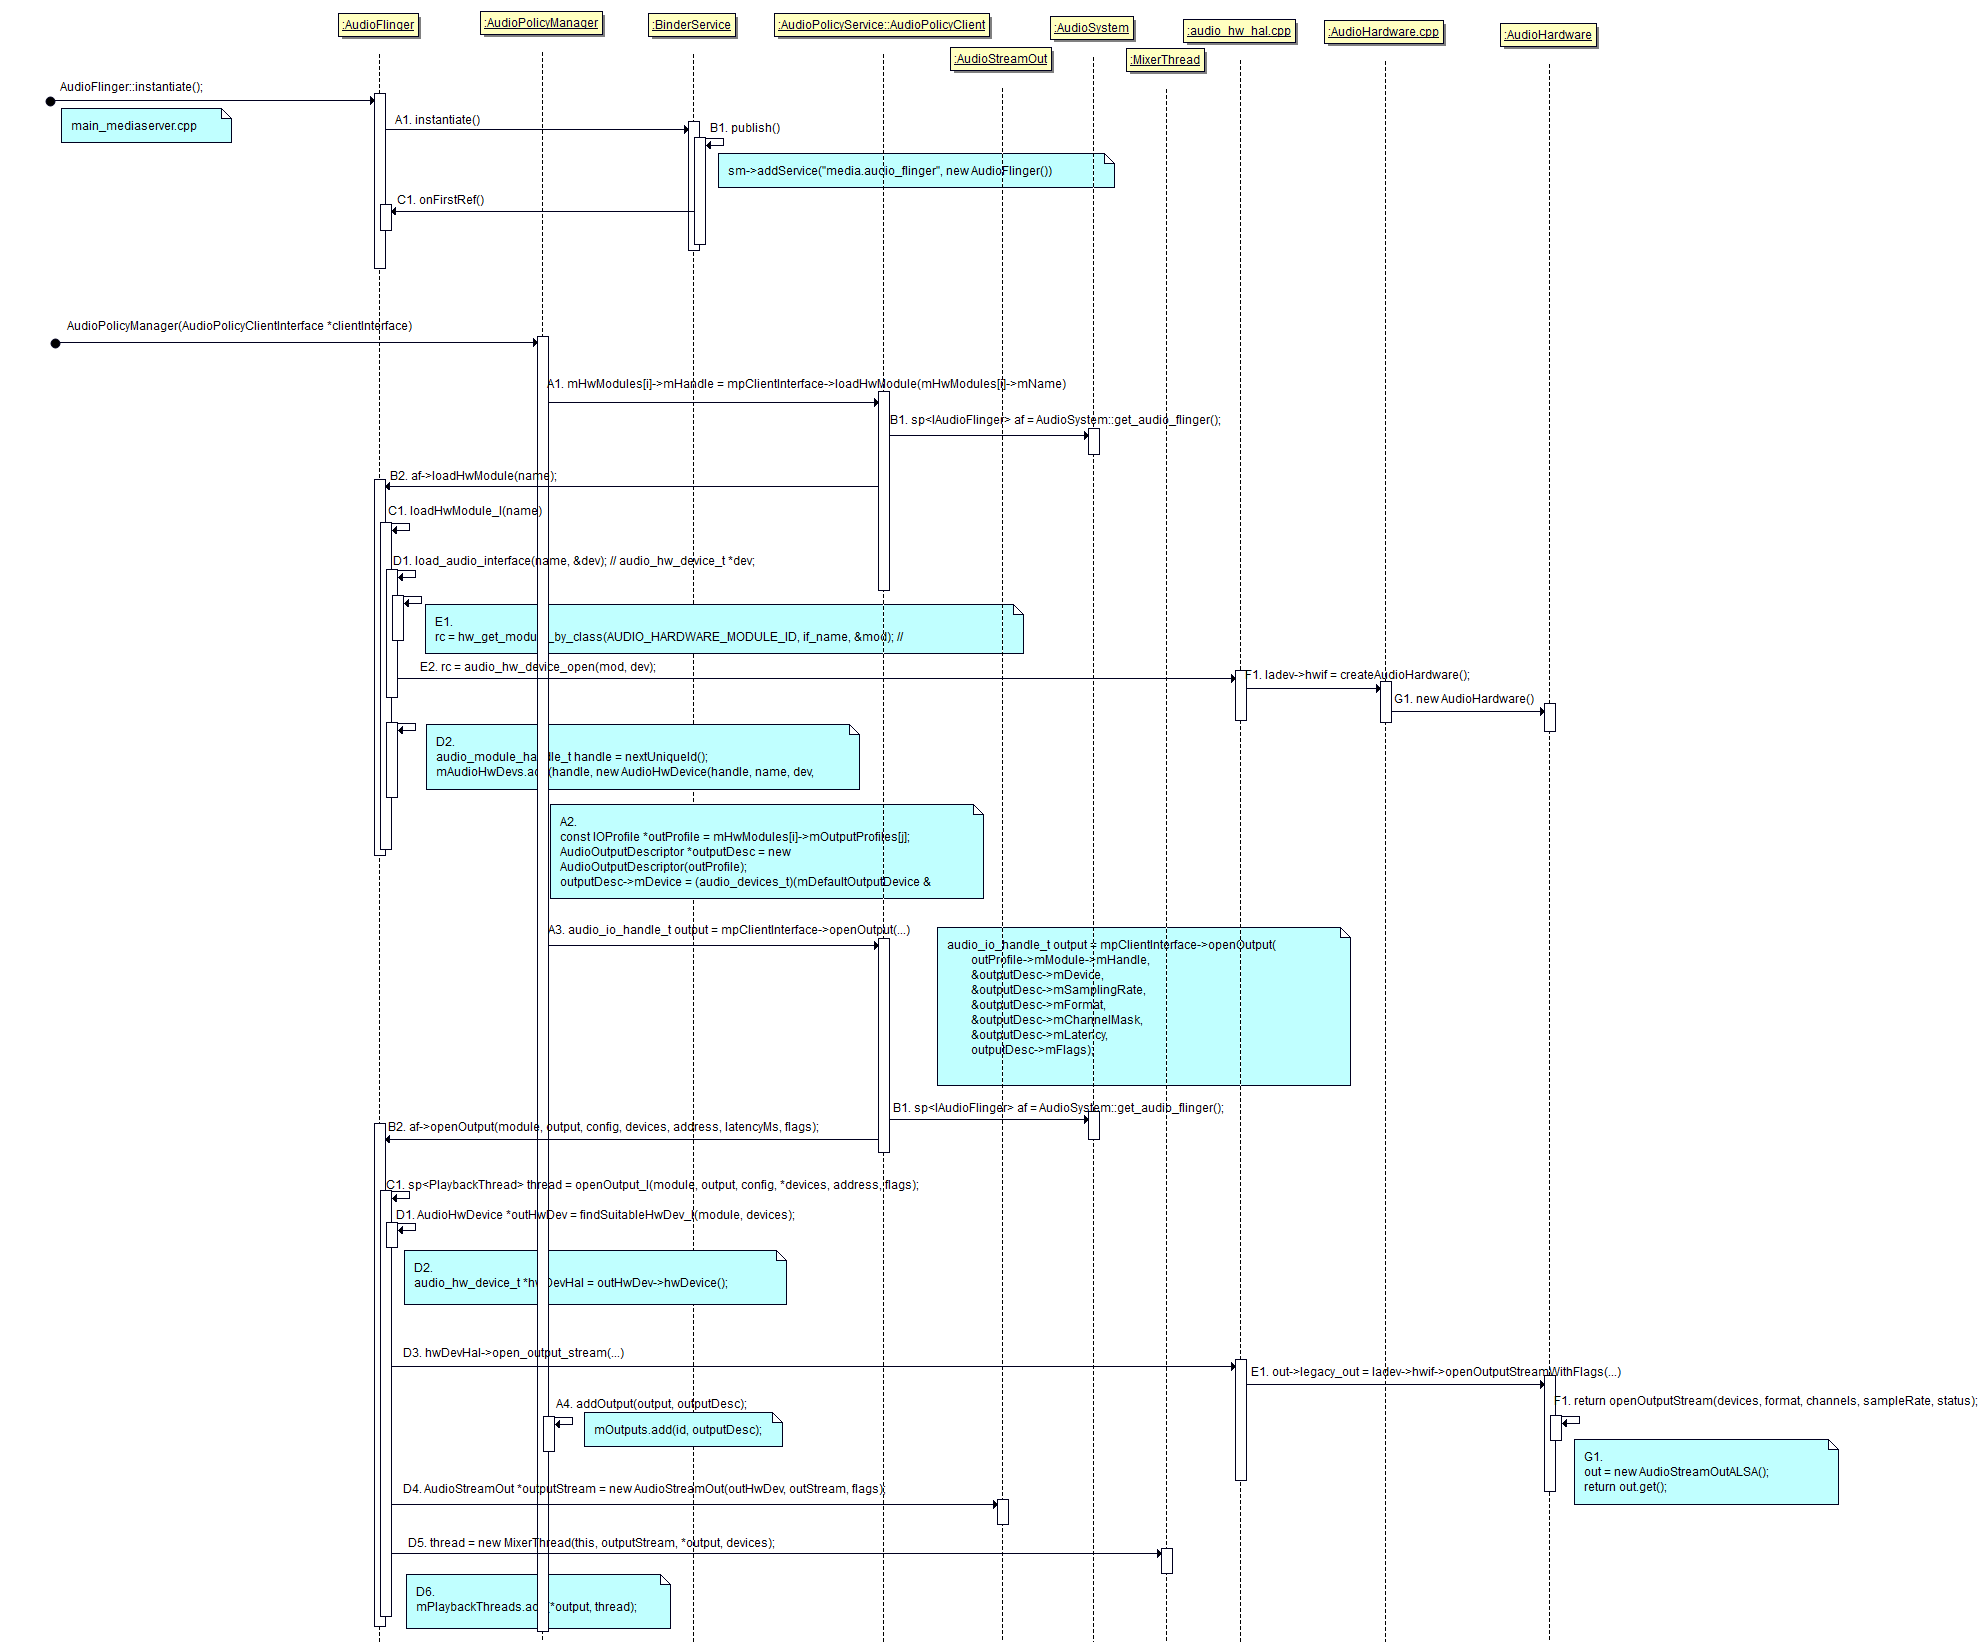1987x1642 pixels.
Task: Click the :AudioHardware.cpp header box
Action: click(1384, 32)
